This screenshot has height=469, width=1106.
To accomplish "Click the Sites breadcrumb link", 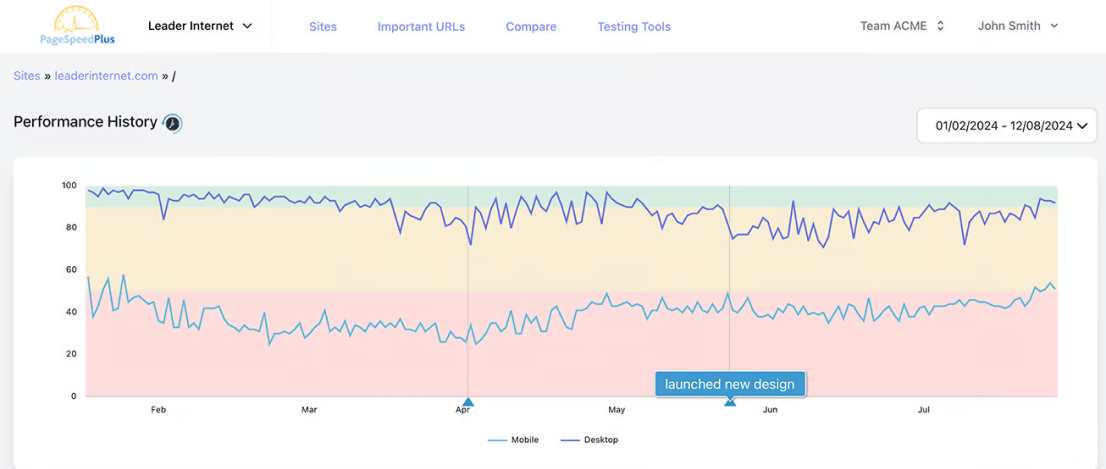I will [x=27, y=76].
